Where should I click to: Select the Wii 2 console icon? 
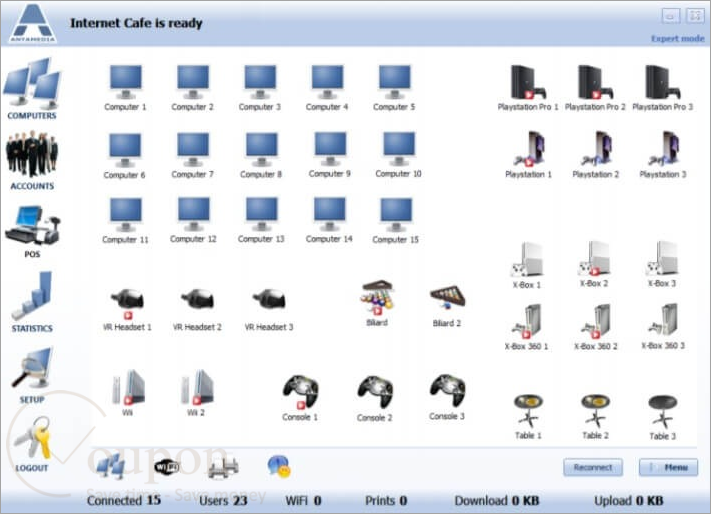coord(196,388)
